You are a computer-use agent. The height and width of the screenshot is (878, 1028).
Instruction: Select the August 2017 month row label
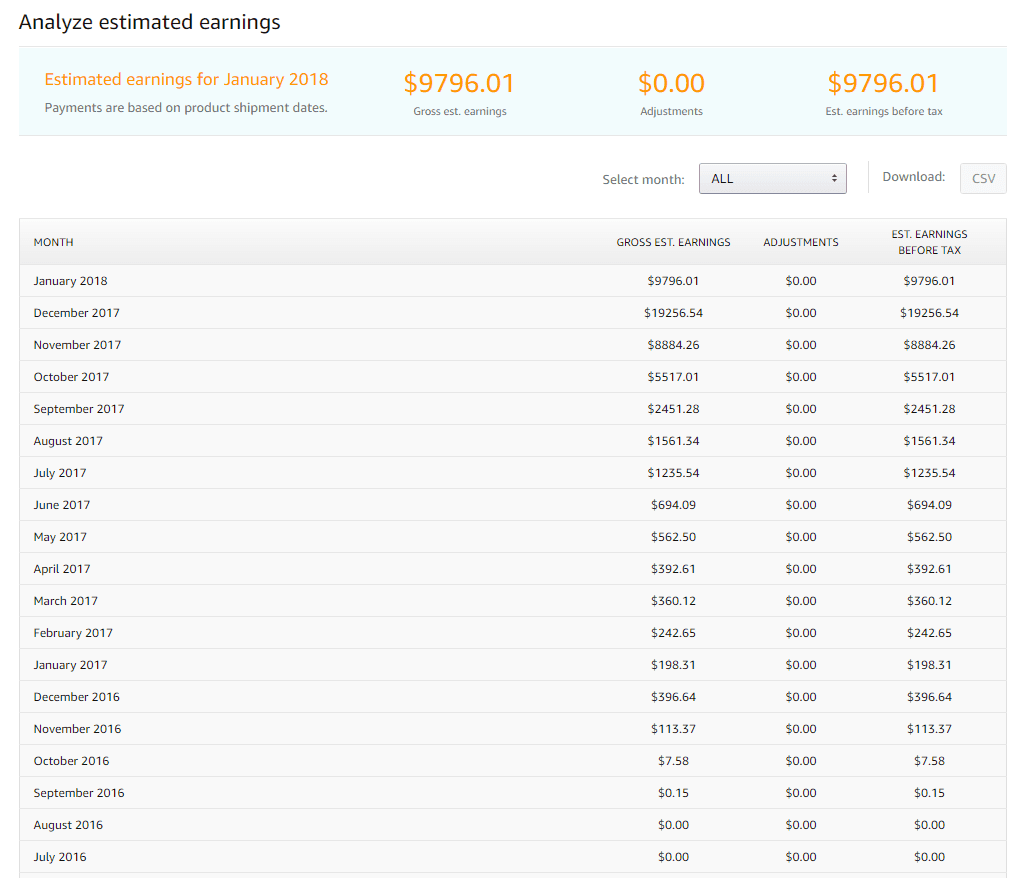[x=68, y=441]
